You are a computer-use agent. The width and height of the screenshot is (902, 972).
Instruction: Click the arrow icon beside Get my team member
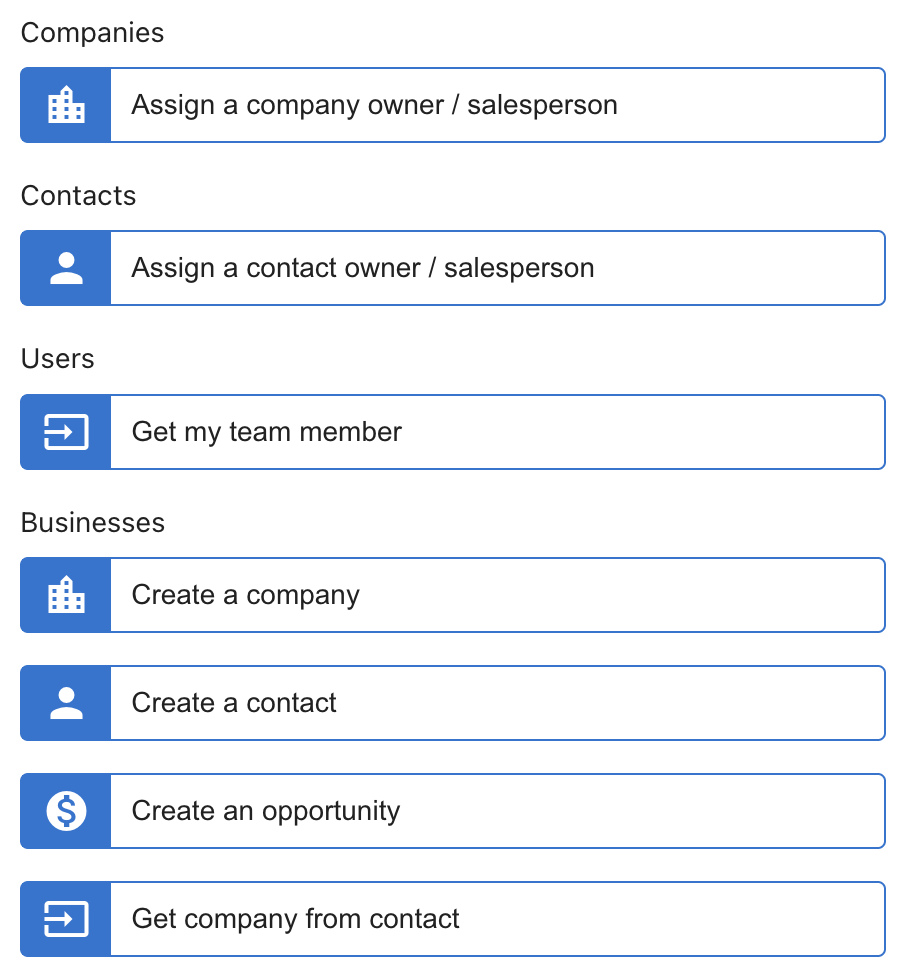(x=66, y=432)
